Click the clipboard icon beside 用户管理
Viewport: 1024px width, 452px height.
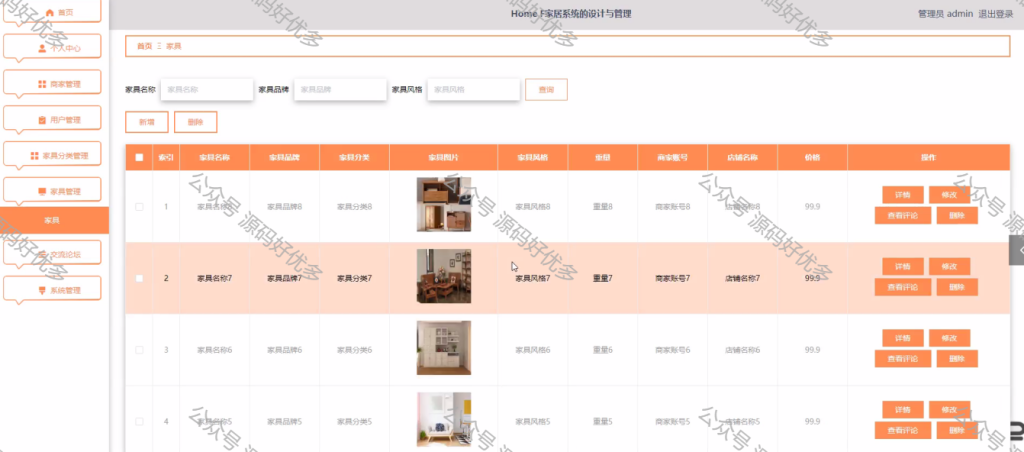[x=42, y=120]
